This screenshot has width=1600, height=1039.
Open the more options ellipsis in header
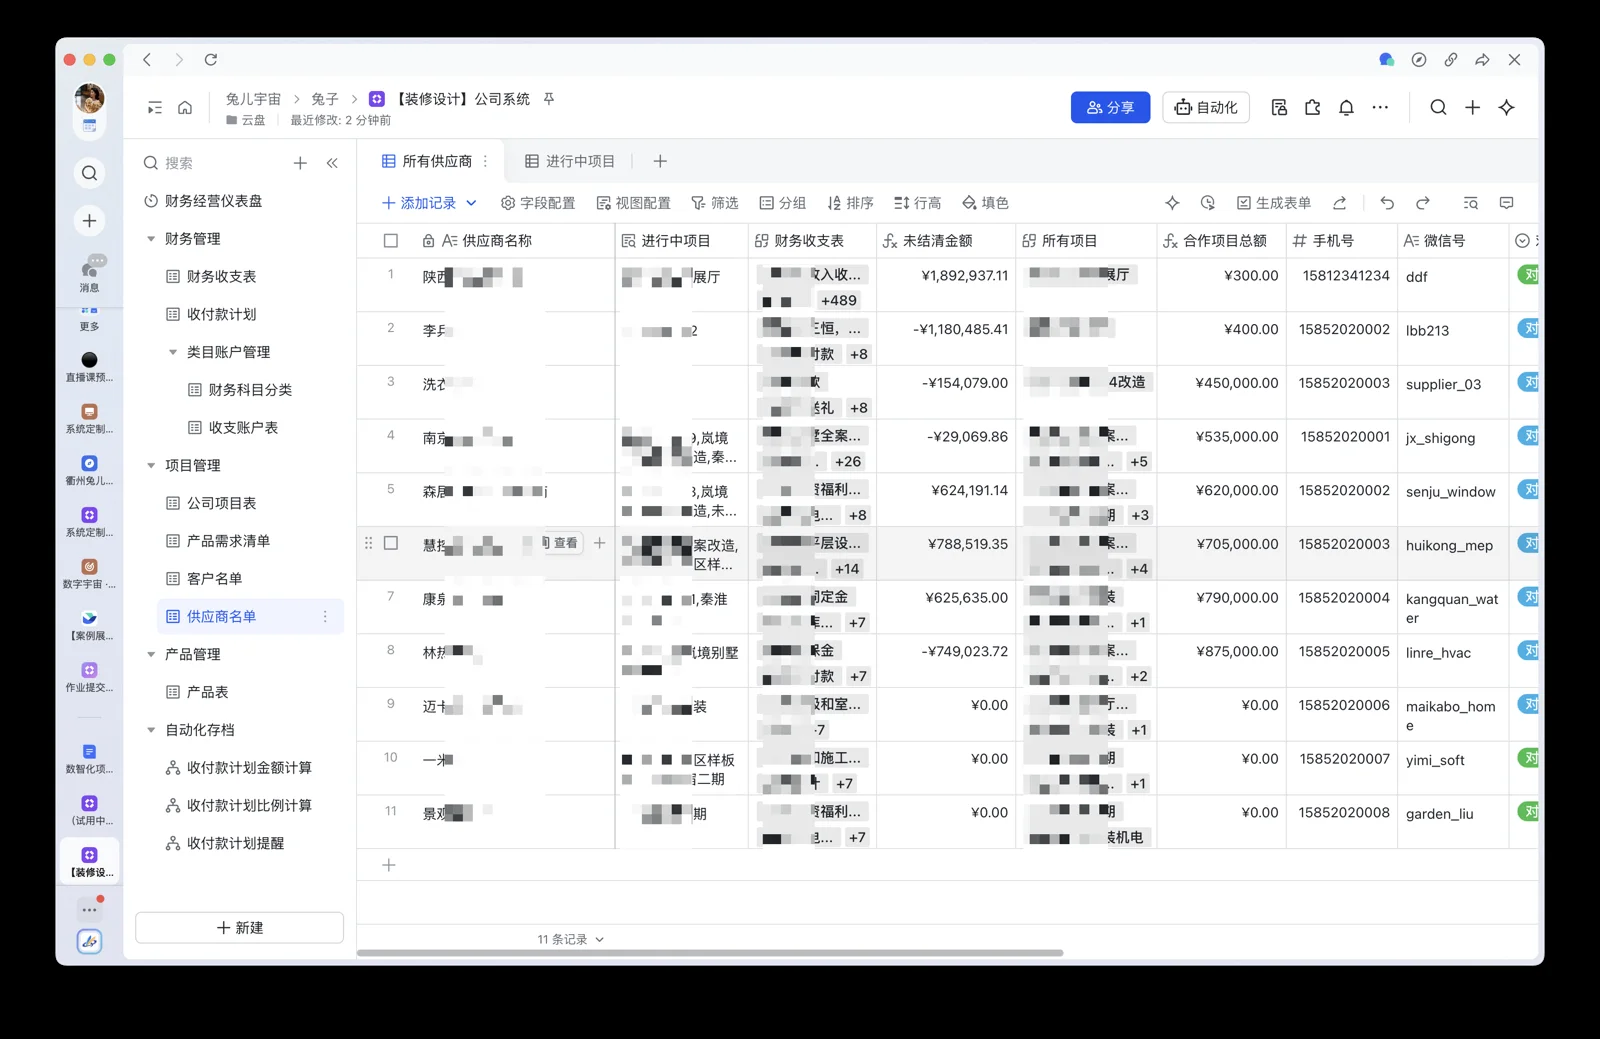point(1380,108)
